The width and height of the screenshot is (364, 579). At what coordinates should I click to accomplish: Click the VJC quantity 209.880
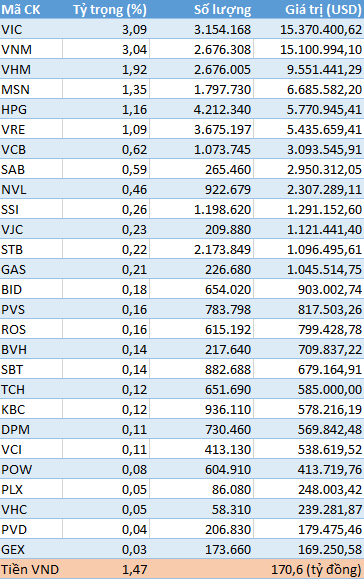[x=228, y=229]
